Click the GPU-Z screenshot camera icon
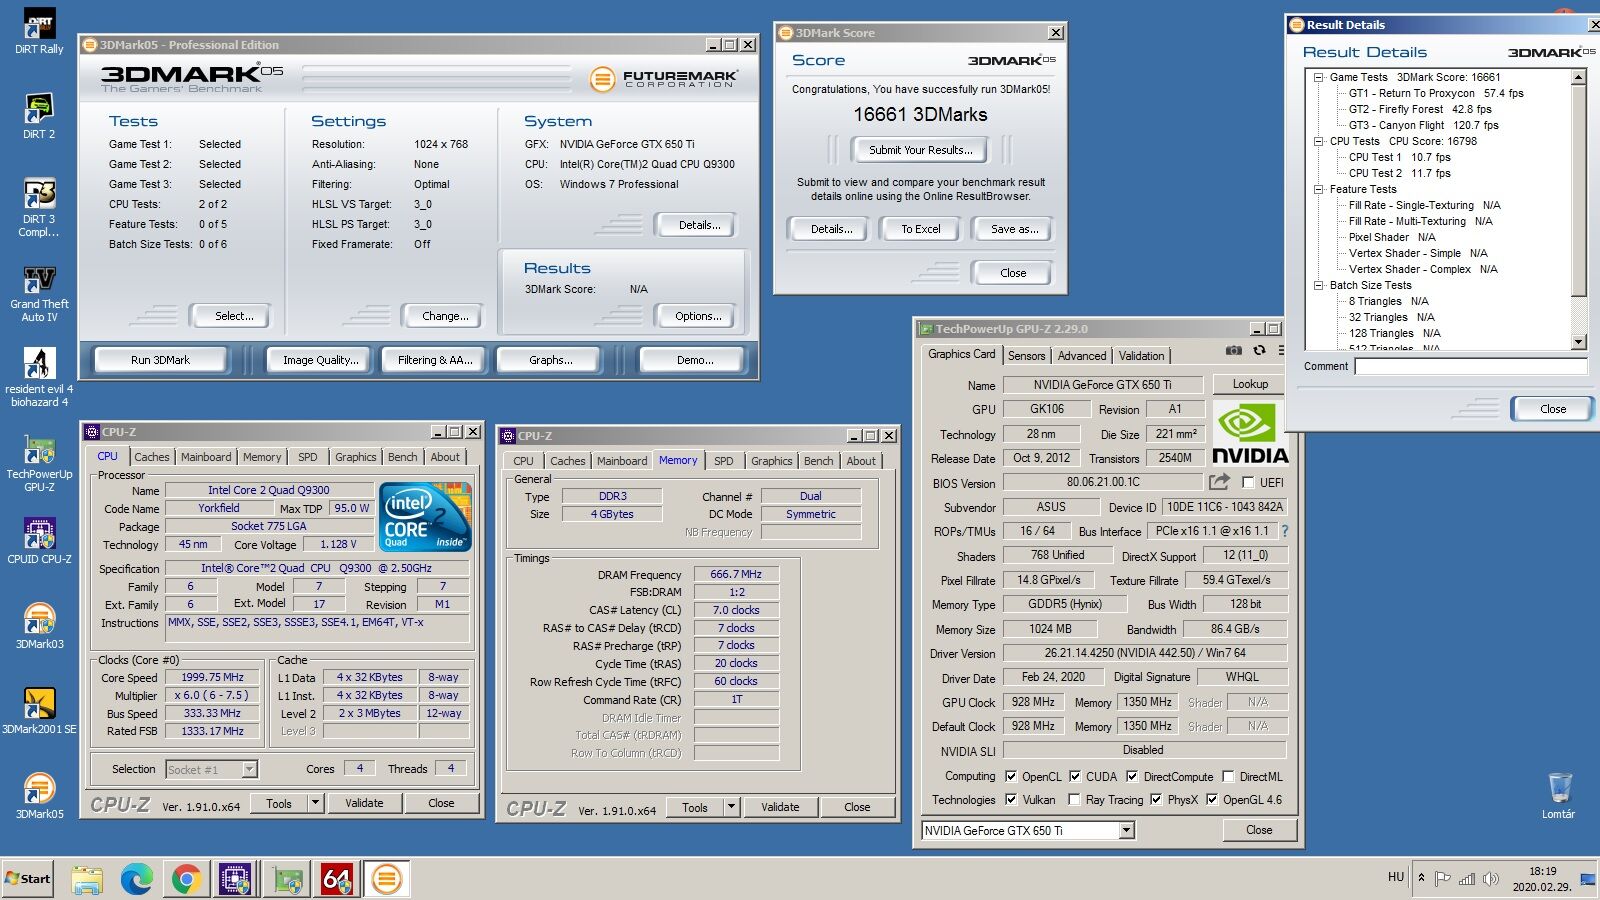 tap(1234, 350)
